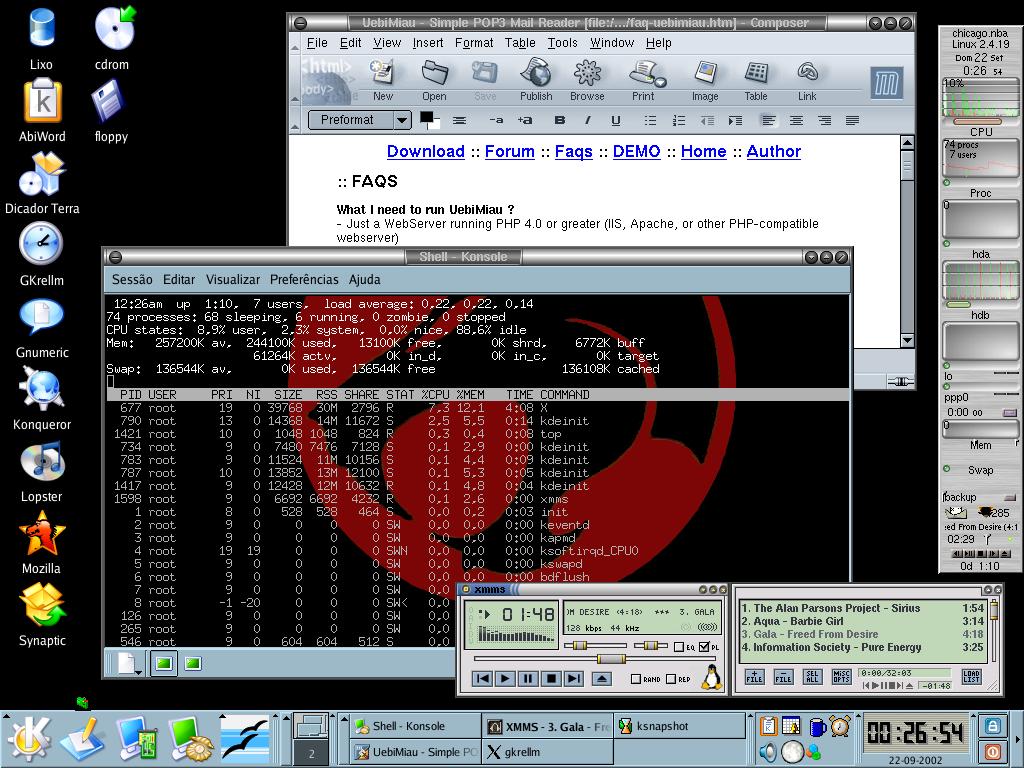Open the KDE K menu on panel
The height and width of the screenshot is (768, 1024).
click(x=28, y=739)
